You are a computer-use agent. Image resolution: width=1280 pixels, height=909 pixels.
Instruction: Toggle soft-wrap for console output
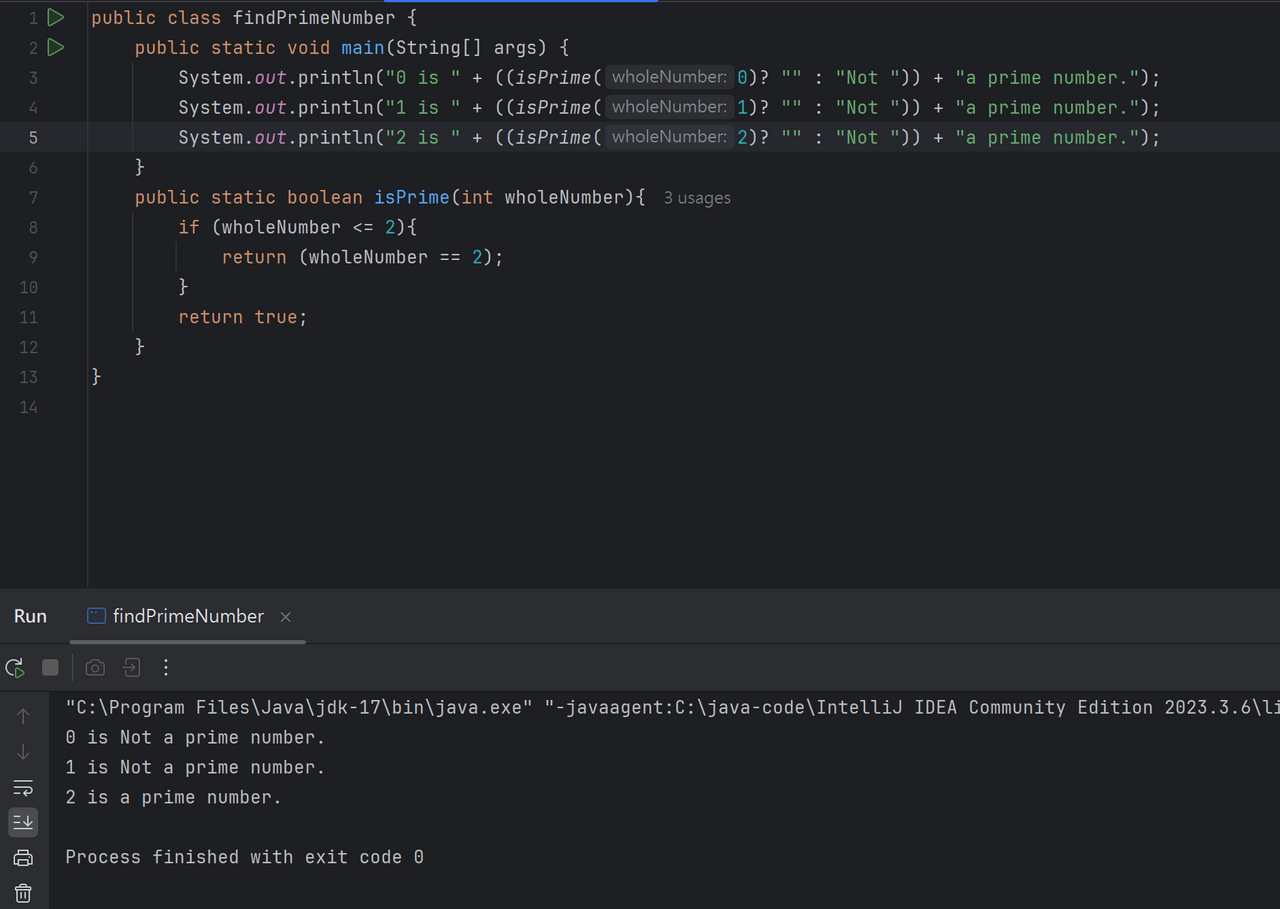pyautogui.click(x=22, y=787)
